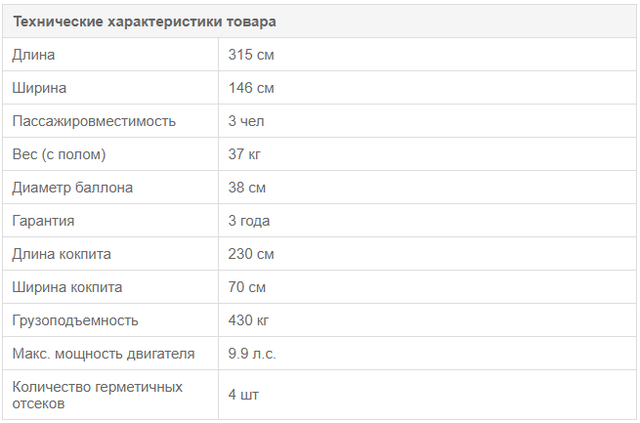The height and width of the screenshot is (423, 640).
Task: Click the 'Технические характеристики товара' header
Action: click(144, 21)
